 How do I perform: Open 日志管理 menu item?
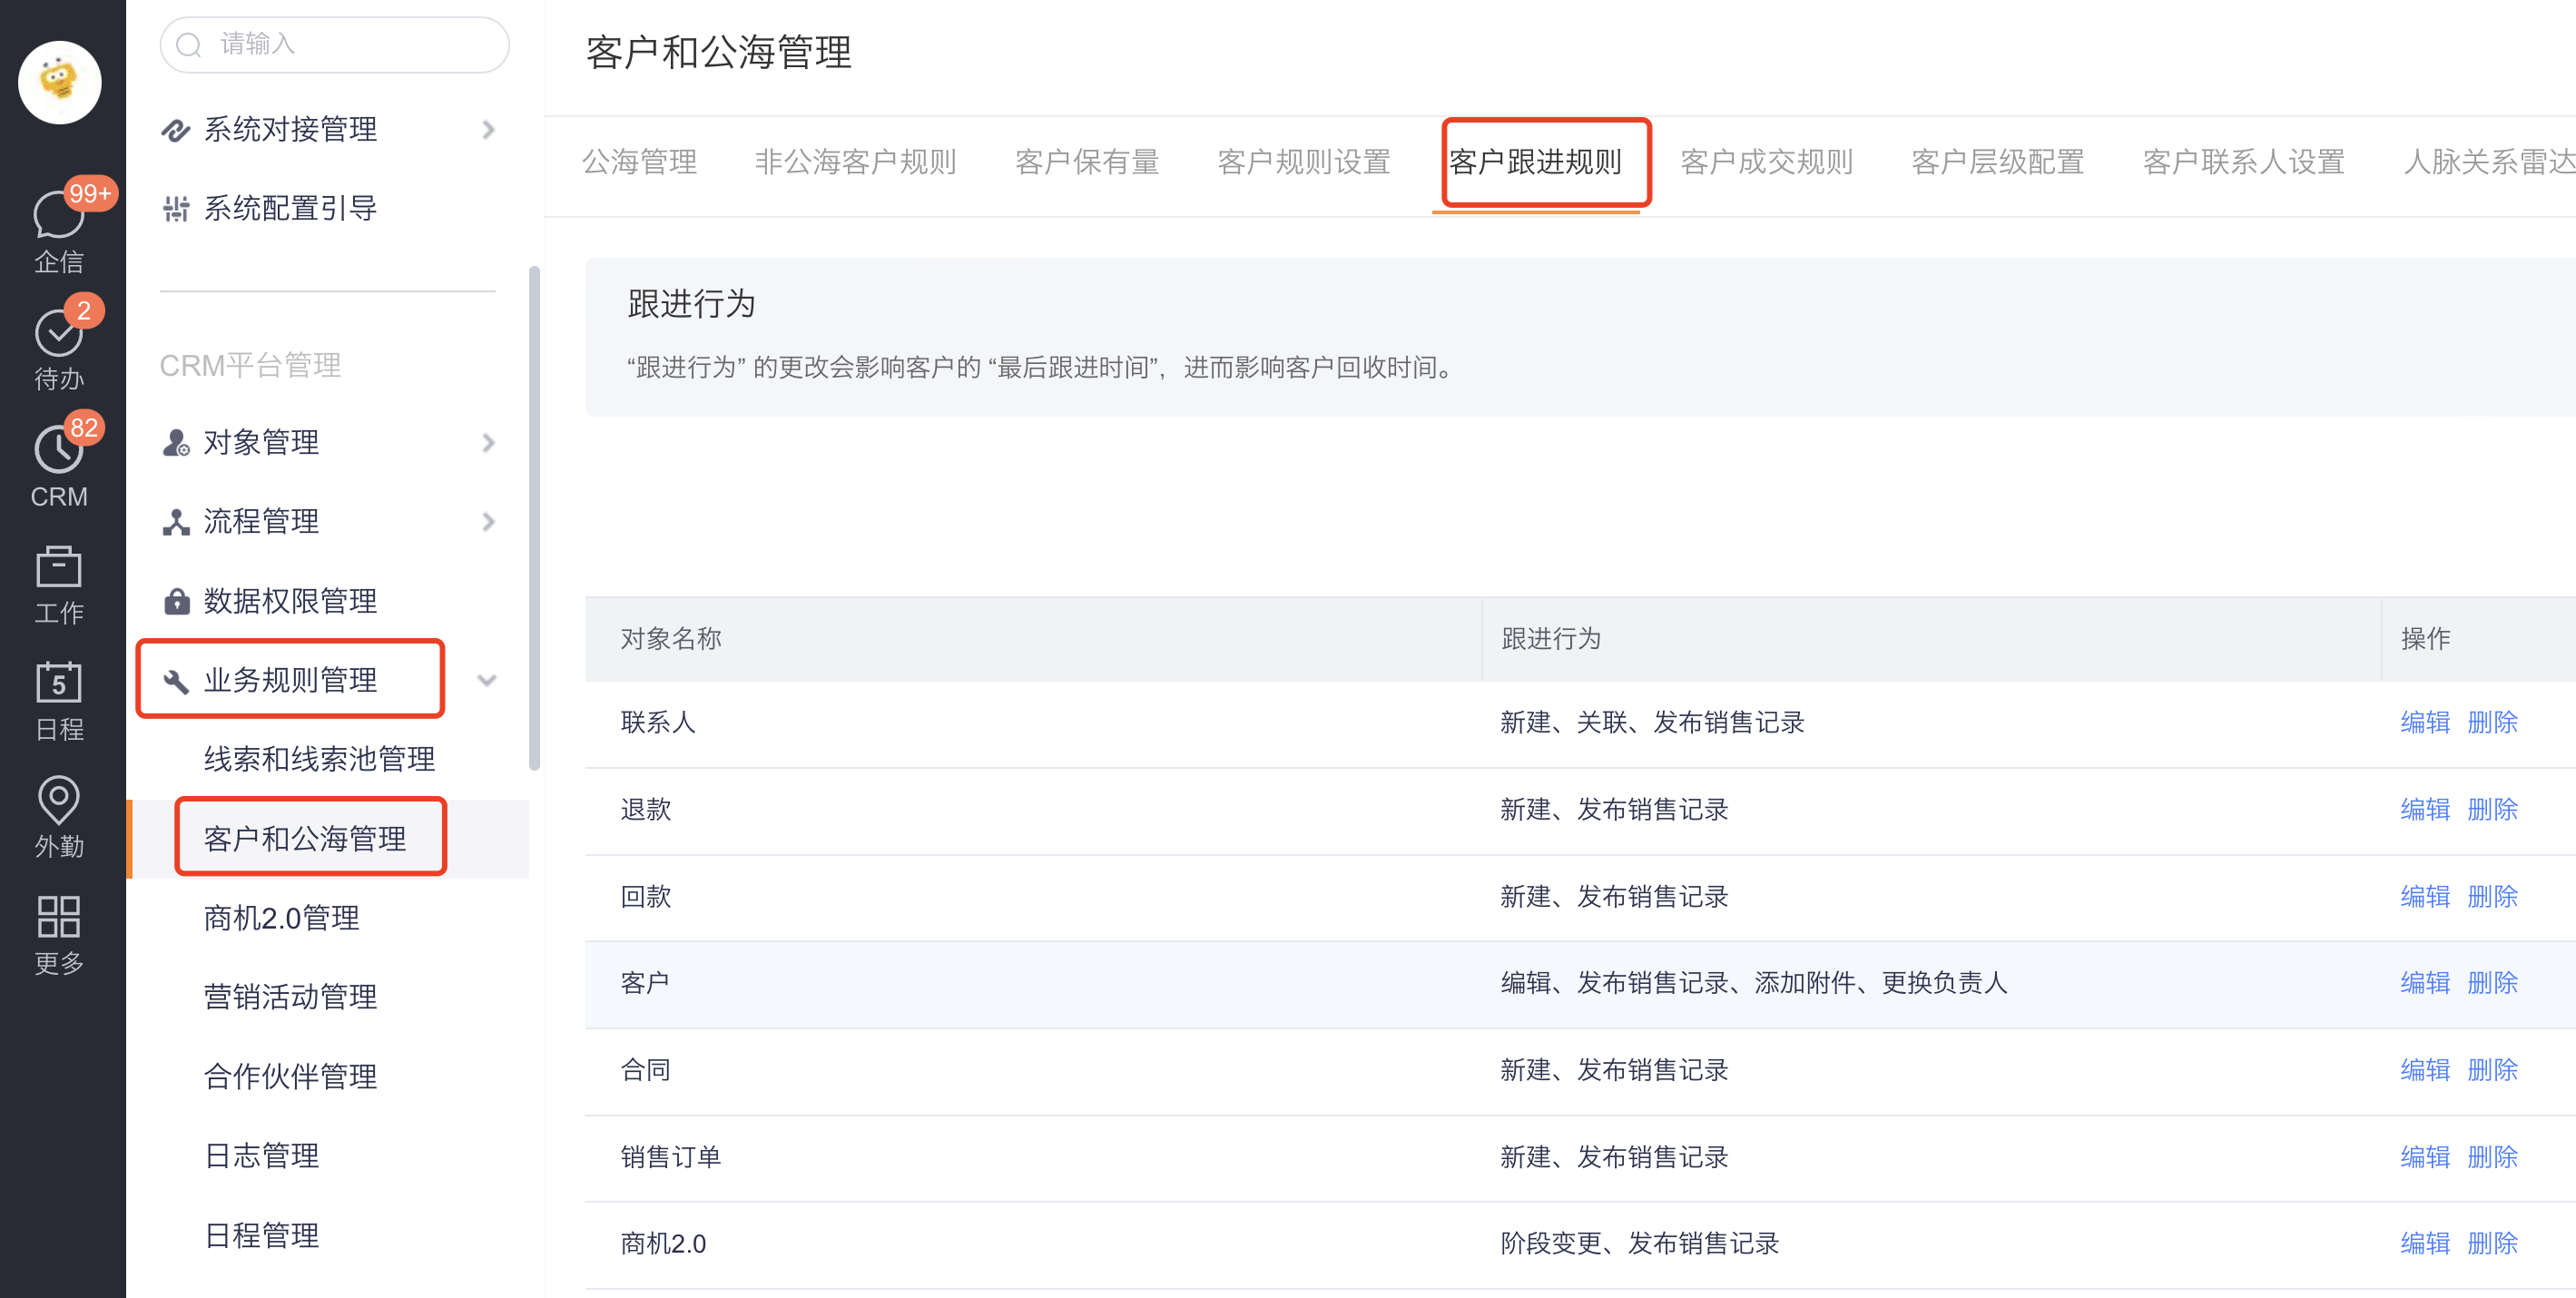coord(261,1156)
